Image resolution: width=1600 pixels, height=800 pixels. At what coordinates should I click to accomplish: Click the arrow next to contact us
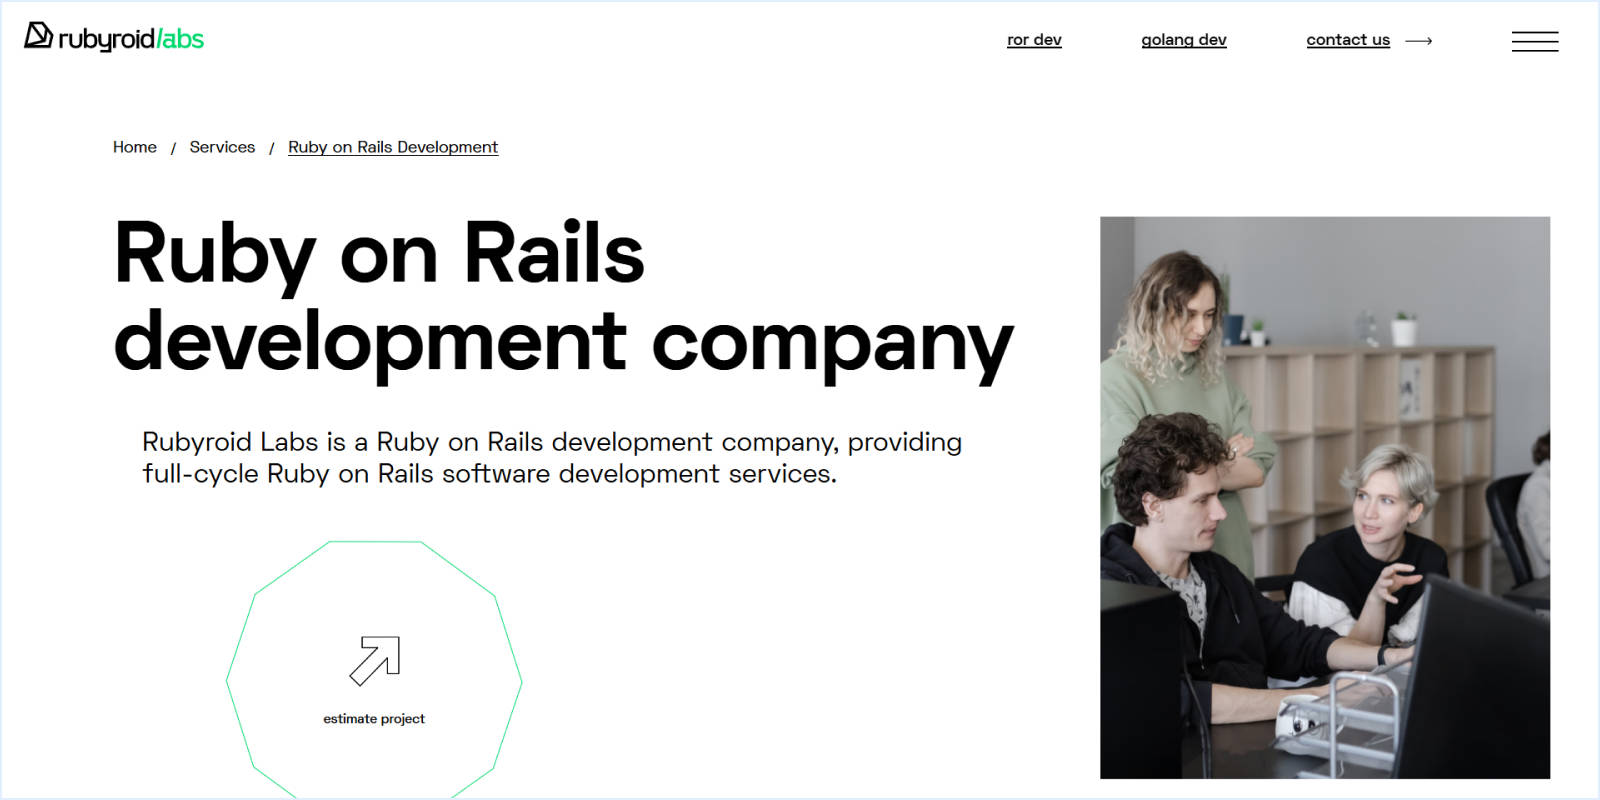click(x=1419, y=41)
